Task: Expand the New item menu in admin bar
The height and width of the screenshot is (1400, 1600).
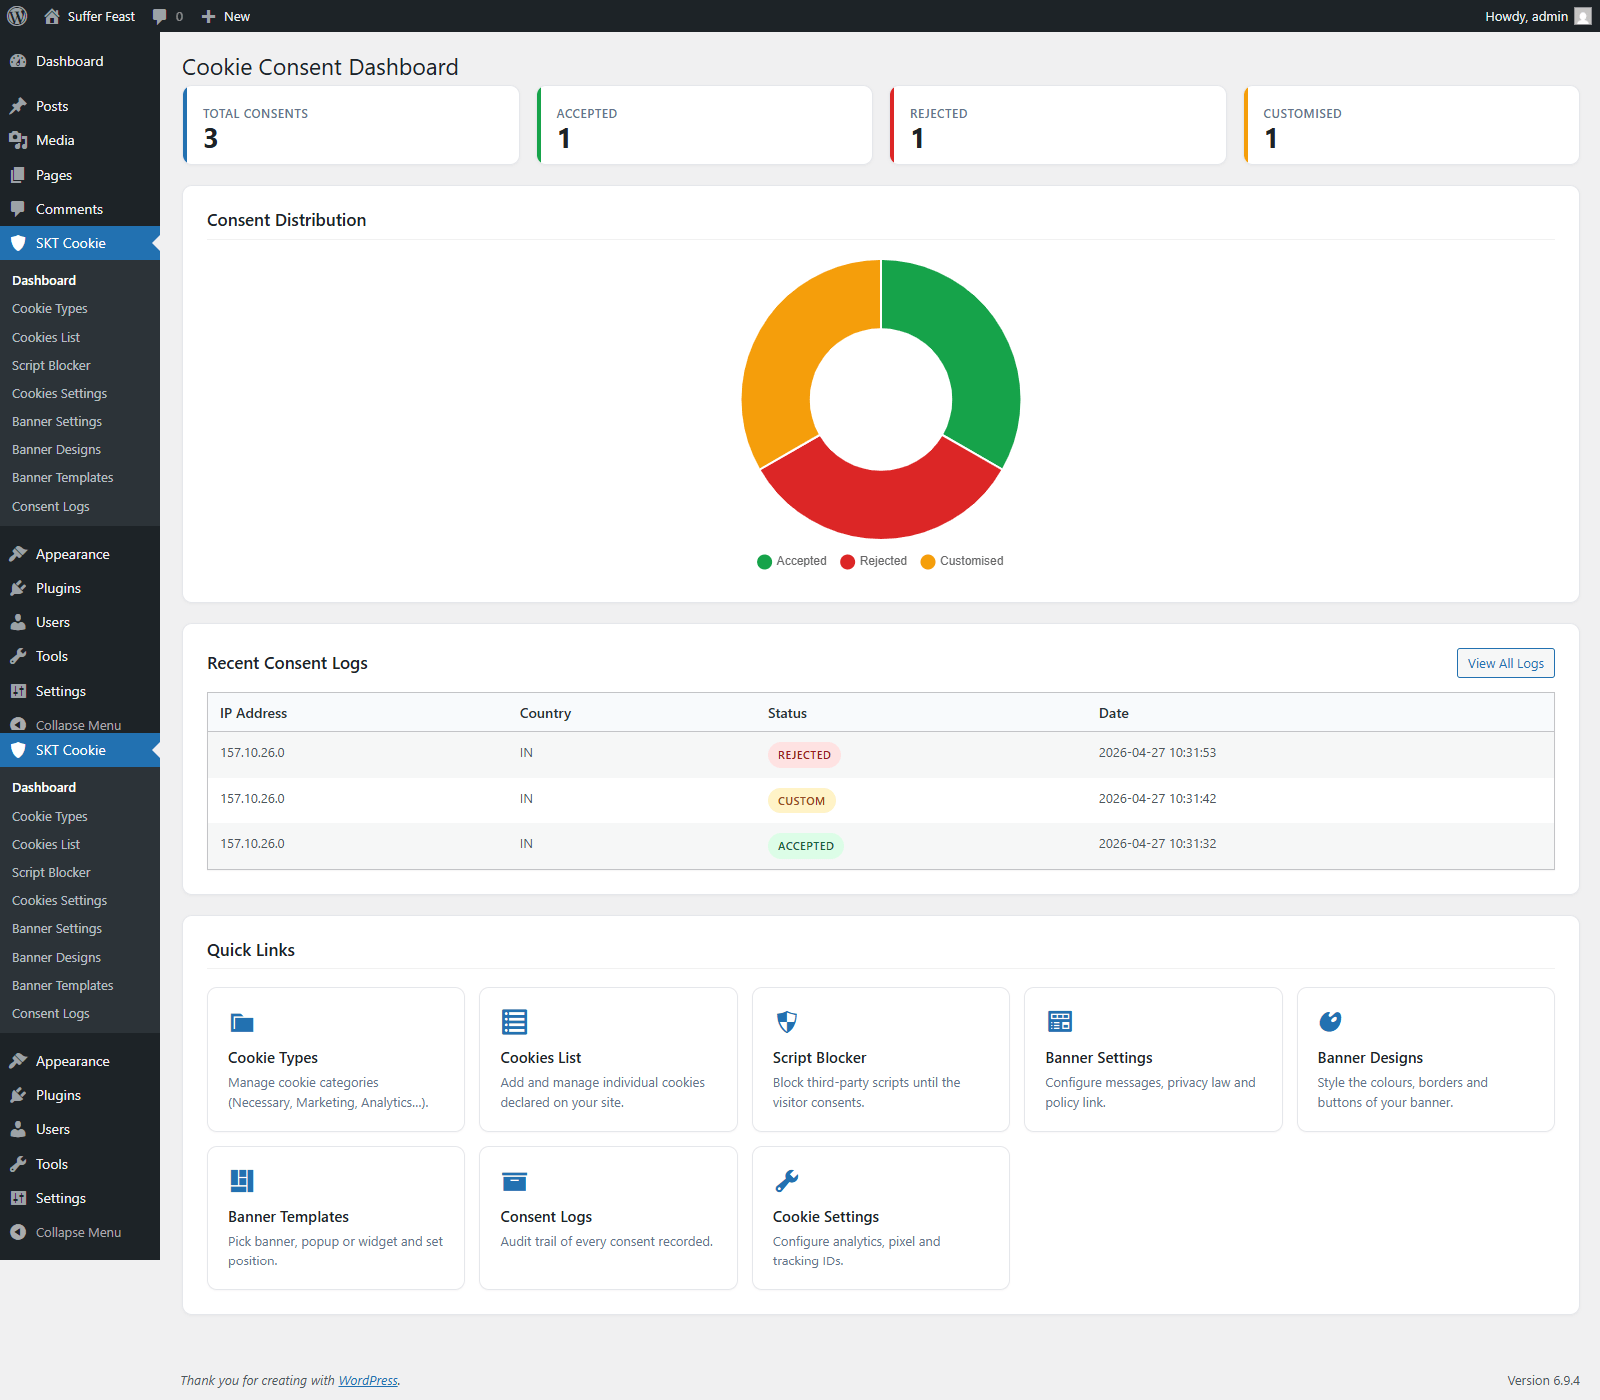Action: pyautogui.click(x=226, y=16)
